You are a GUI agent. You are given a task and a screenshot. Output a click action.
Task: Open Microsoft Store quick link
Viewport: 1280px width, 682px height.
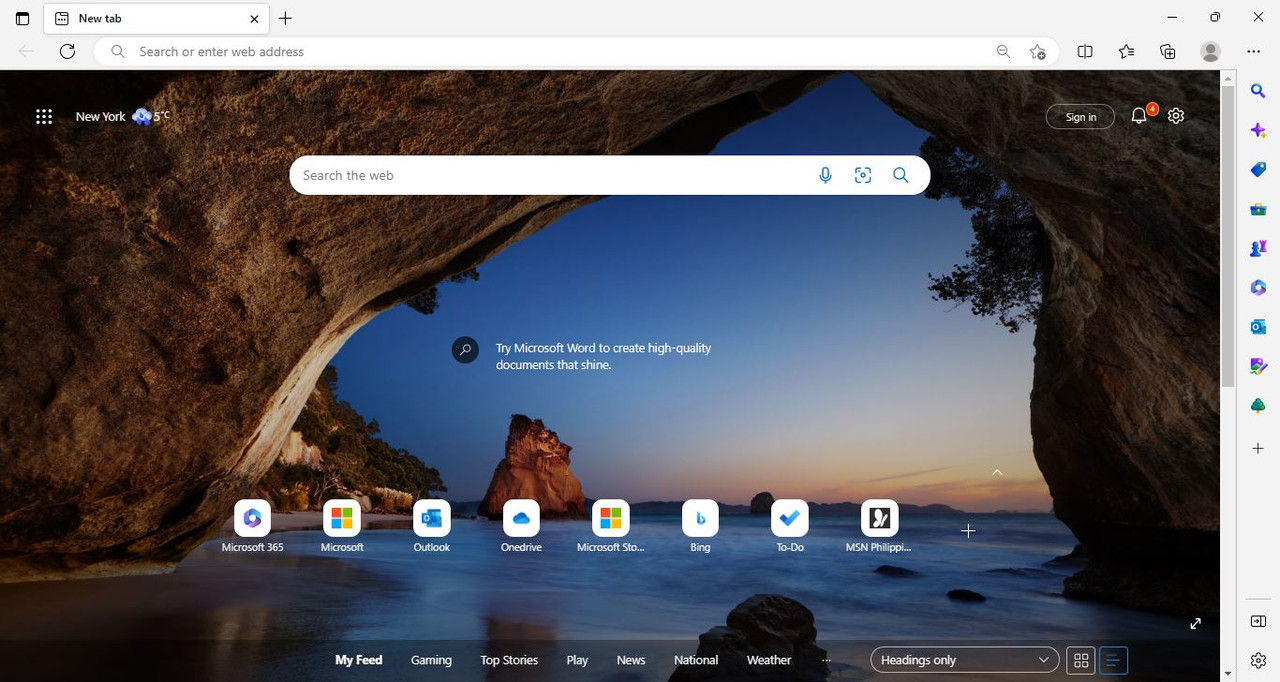[611, 527]
